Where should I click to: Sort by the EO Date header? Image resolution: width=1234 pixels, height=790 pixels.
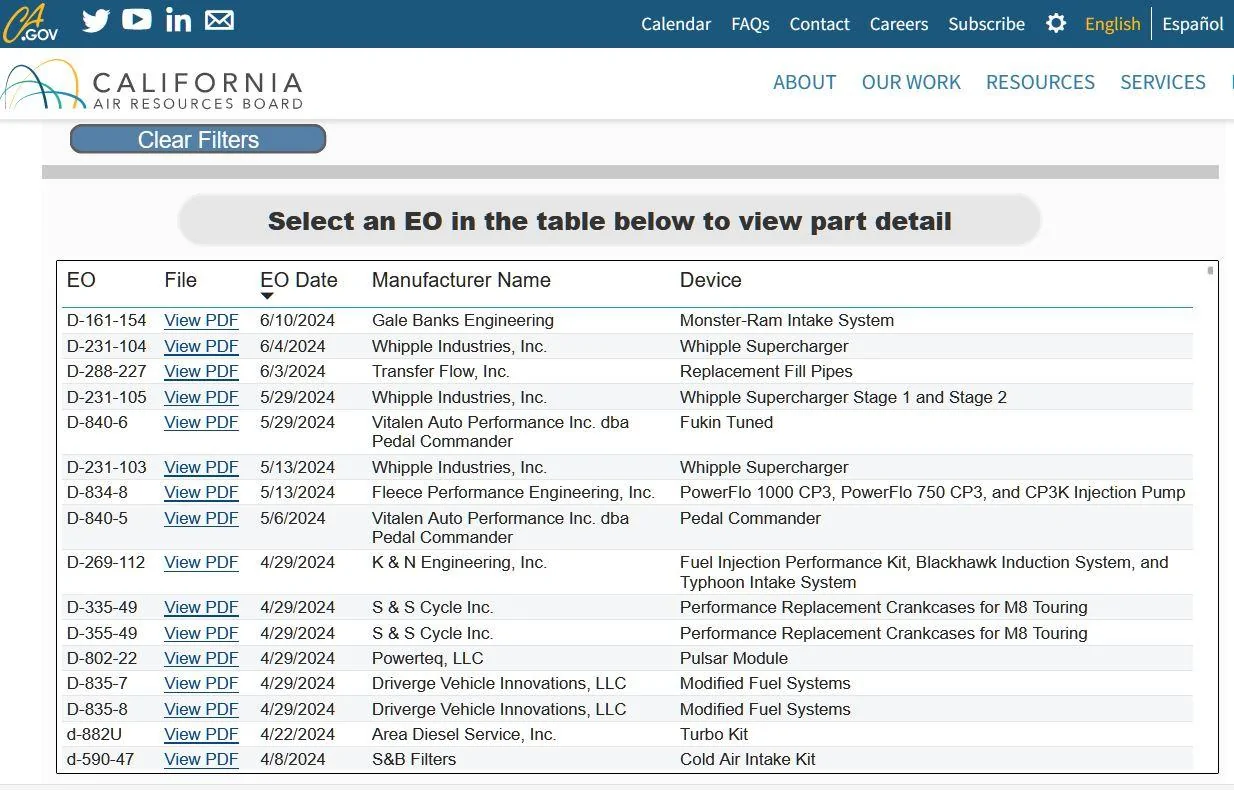point(299,280)
